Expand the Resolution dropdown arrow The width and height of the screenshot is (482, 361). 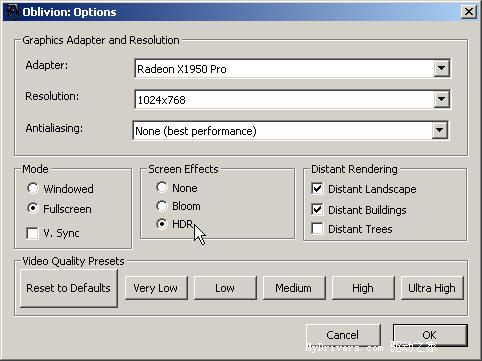(441, 99)
